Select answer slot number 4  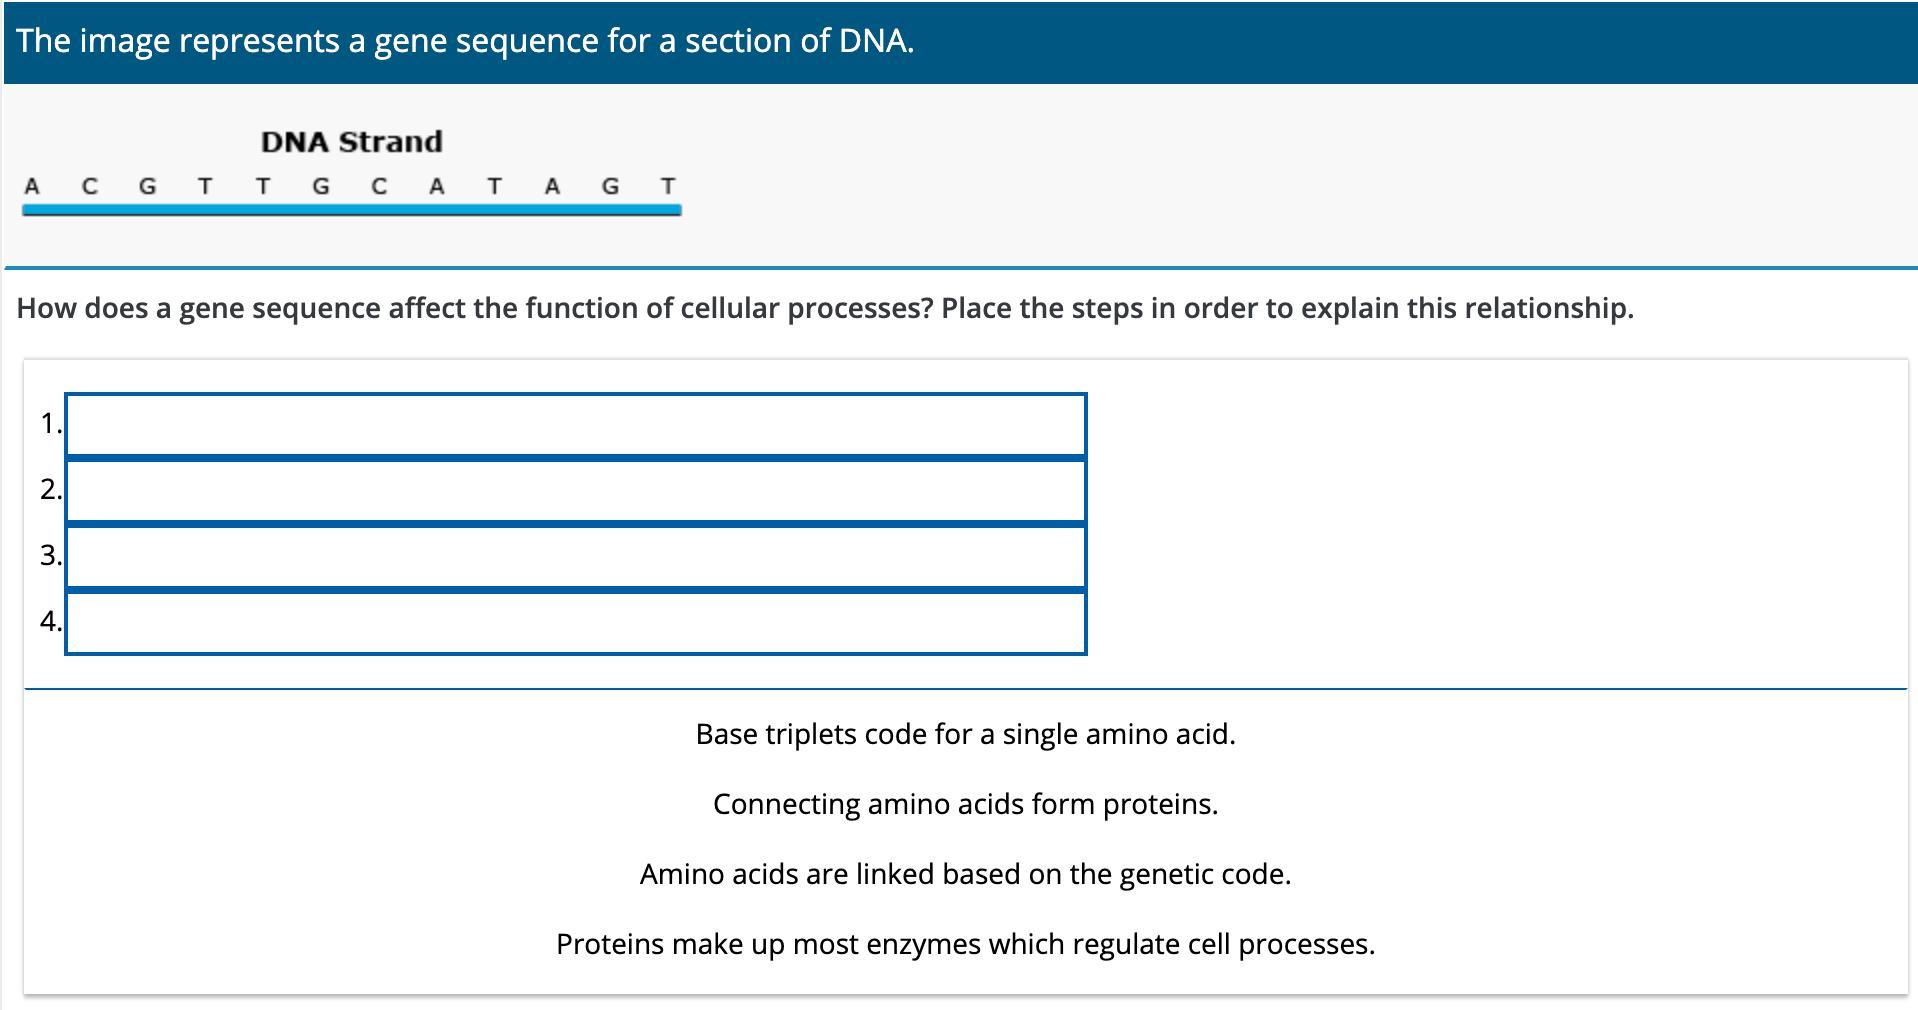coord(576,623)
